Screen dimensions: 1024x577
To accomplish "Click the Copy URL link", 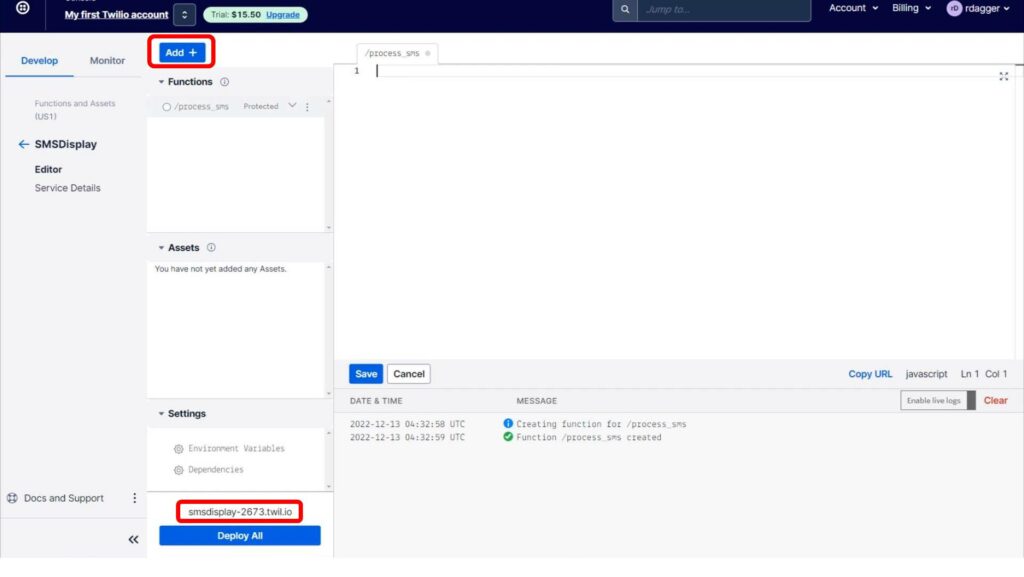I will coord(870,374).
